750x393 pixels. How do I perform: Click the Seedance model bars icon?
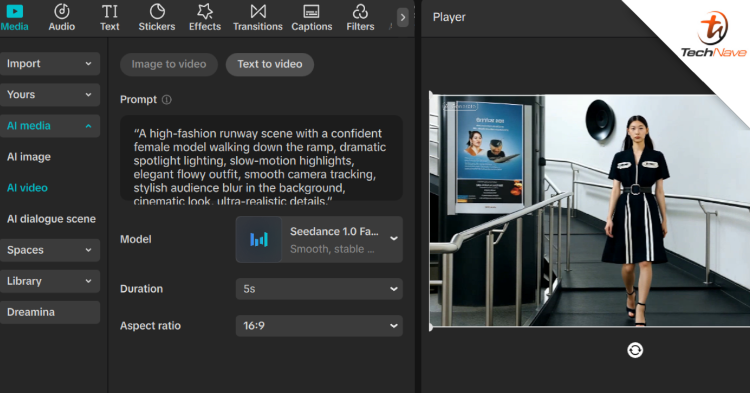pyautogui.click(x=259, y=240)
